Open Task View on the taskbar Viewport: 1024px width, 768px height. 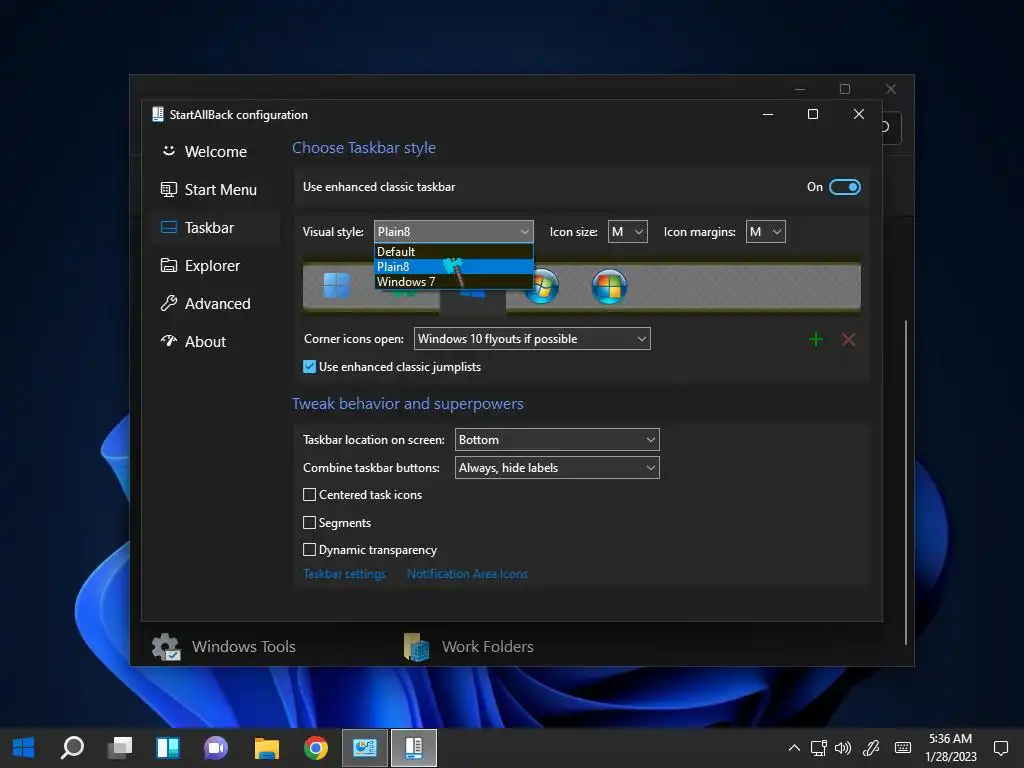(120, 748)
